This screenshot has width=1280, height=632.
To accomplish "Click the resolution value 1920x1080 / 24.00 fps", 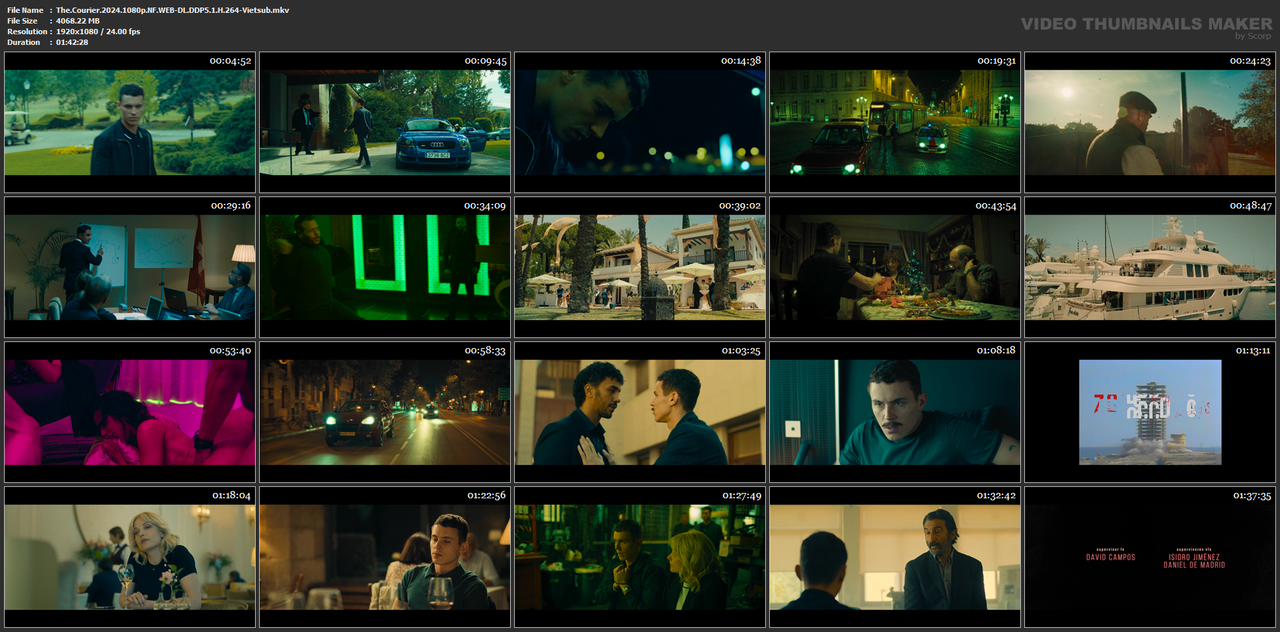I will tap(98, 31).
